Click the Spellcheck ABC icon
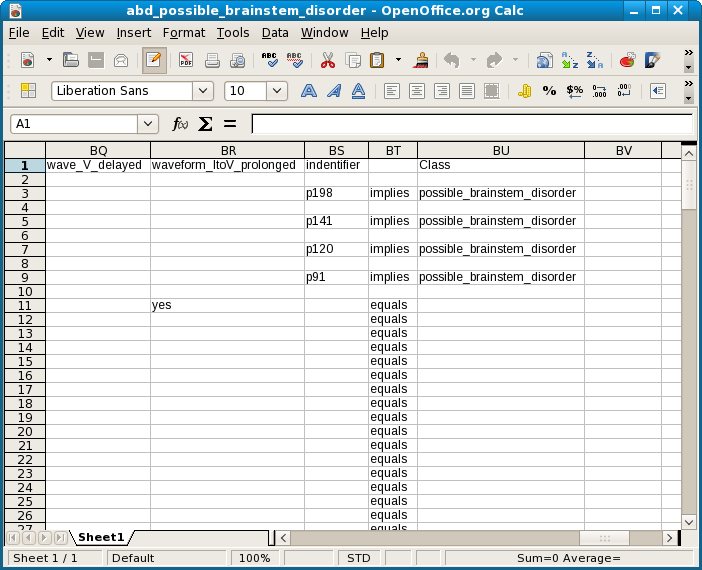 click(269, 60)
